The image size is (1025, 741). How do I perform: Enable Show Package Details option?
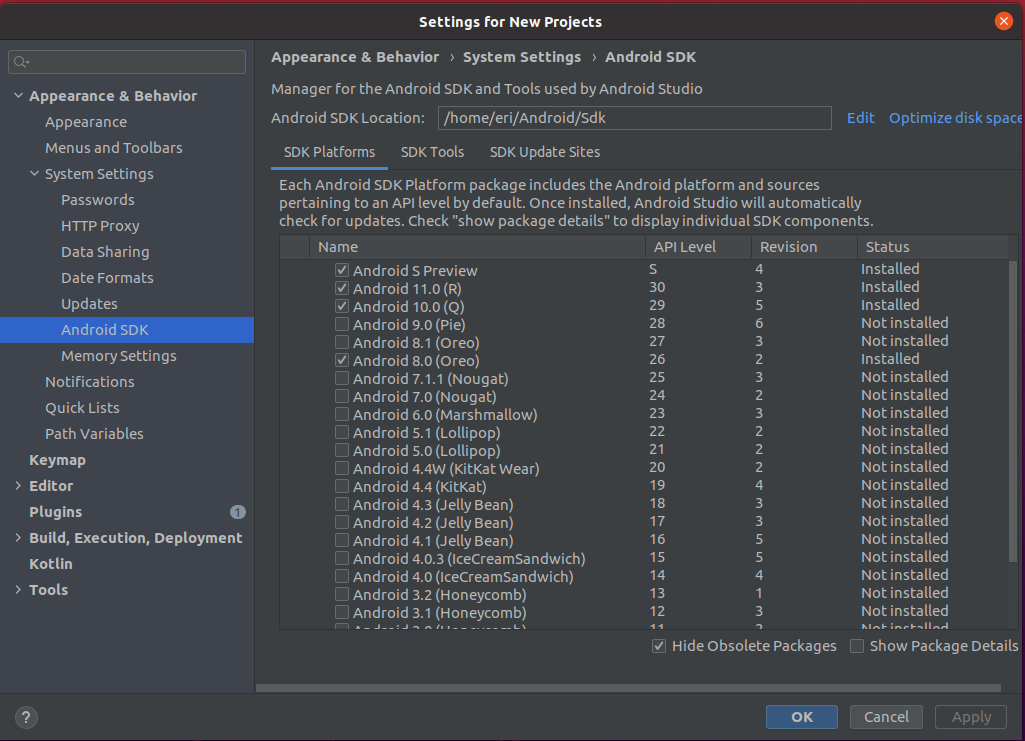click(857, 646)
